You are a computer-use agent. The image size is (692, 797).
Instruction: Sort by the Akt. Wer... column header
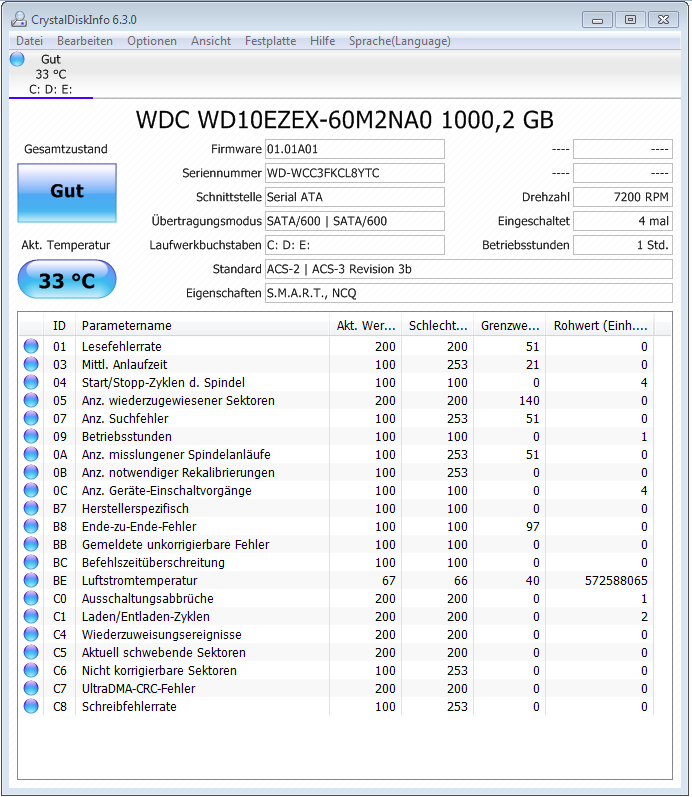(x=366, y=325)
